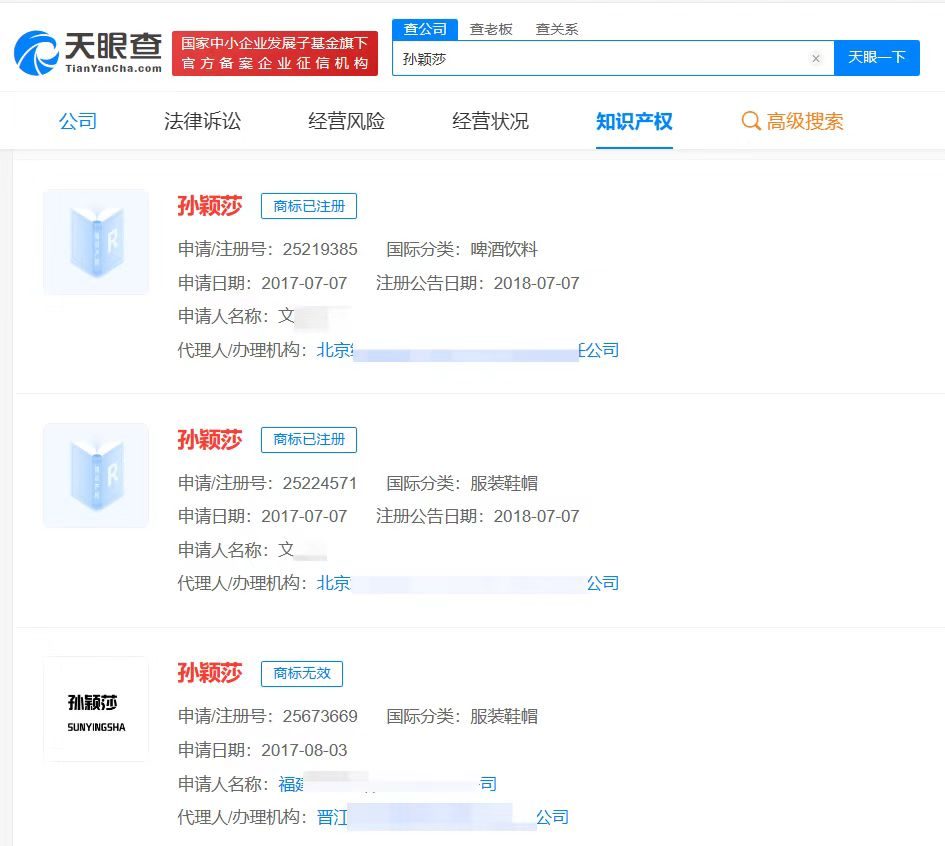The image size is (945, 846).
Task: Select the 知识产权 tab
Action: 634,120
